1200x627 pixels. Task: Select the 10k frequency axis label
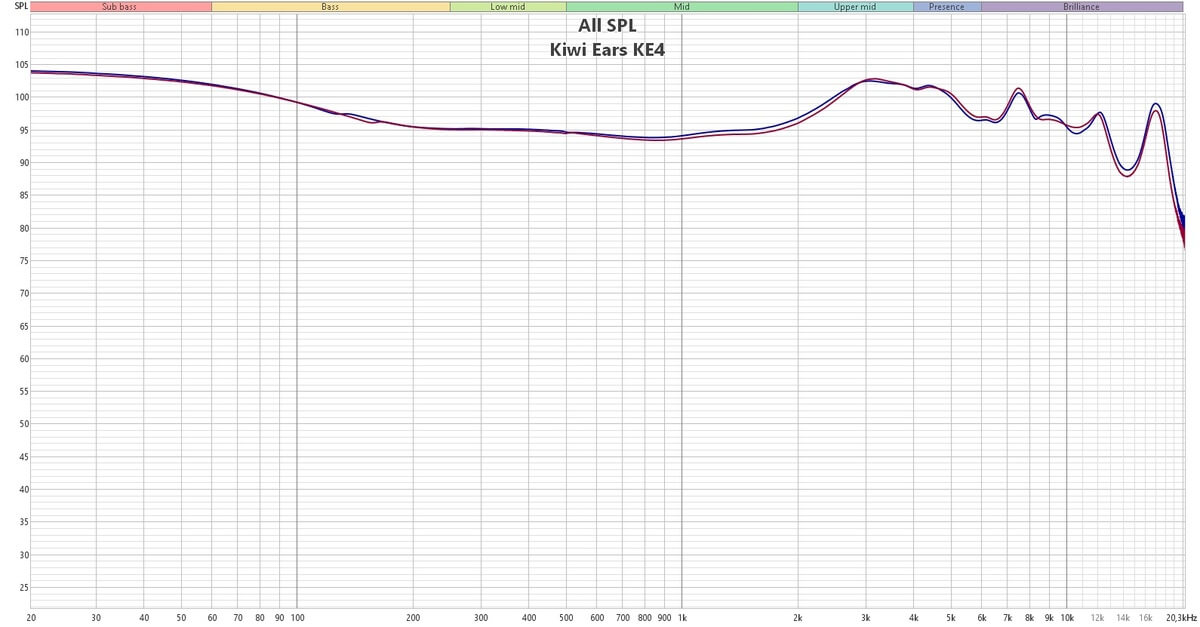coord(1067,619)
